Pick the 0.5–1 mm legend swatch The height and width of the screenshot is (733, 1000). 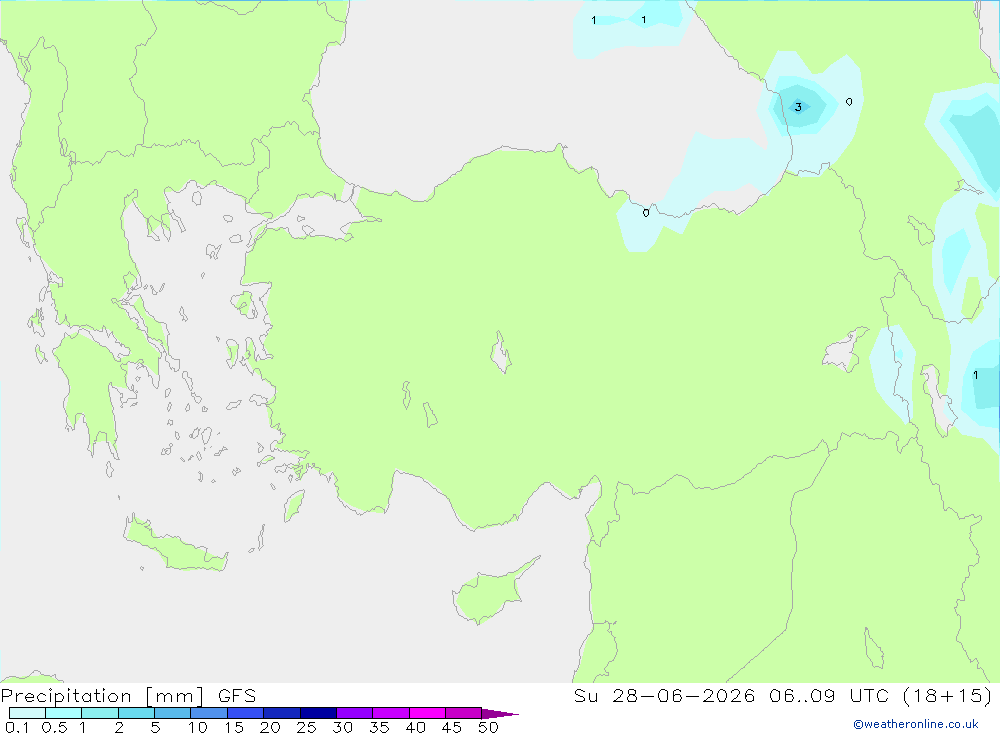tap(64, 713)
